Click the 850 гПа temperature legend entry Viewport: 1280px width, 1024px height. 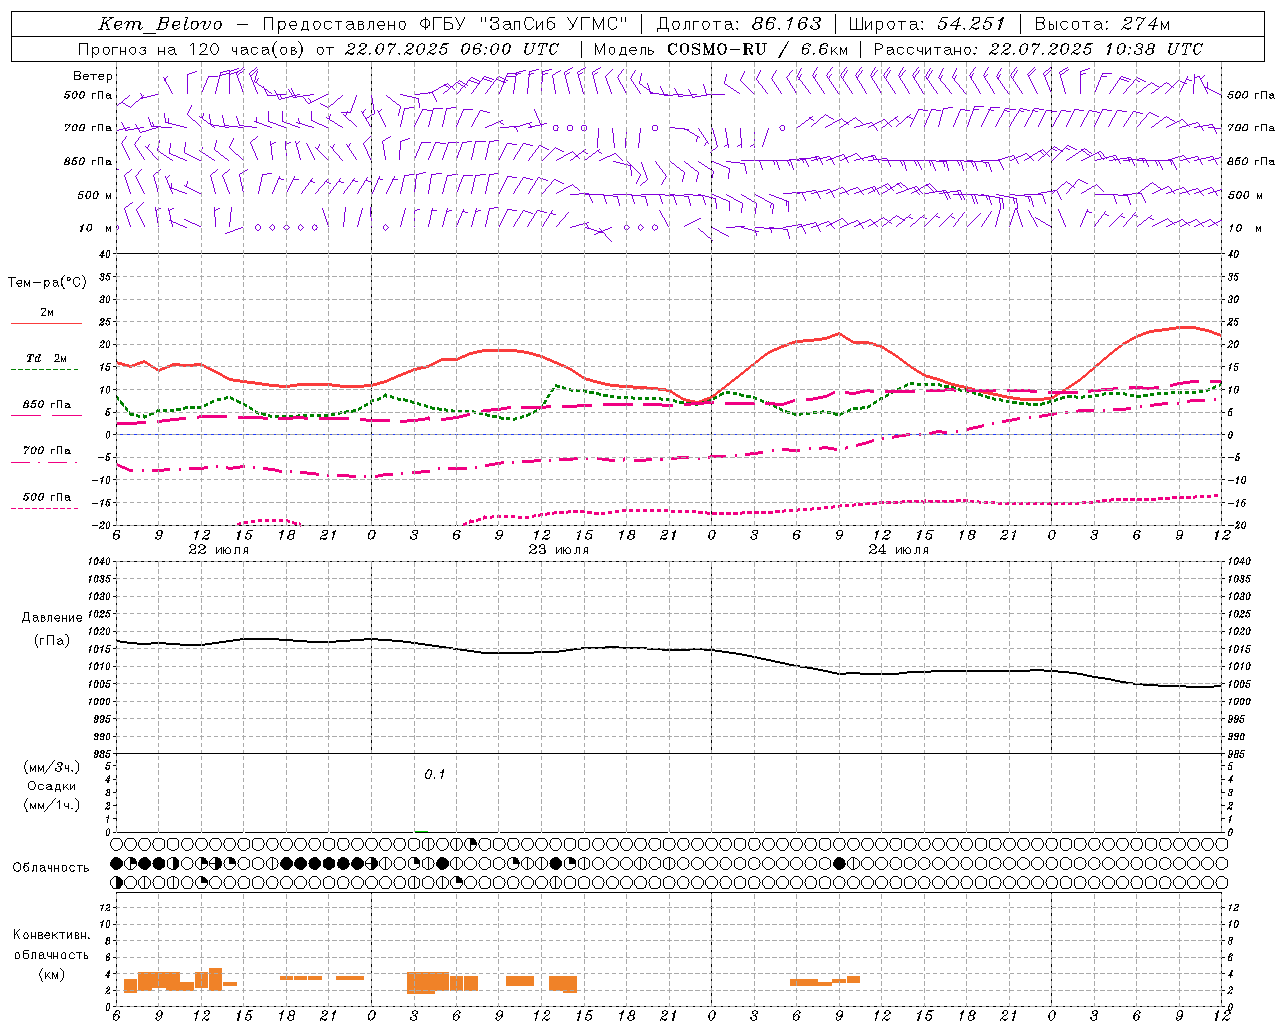click(x=46, y=405)
